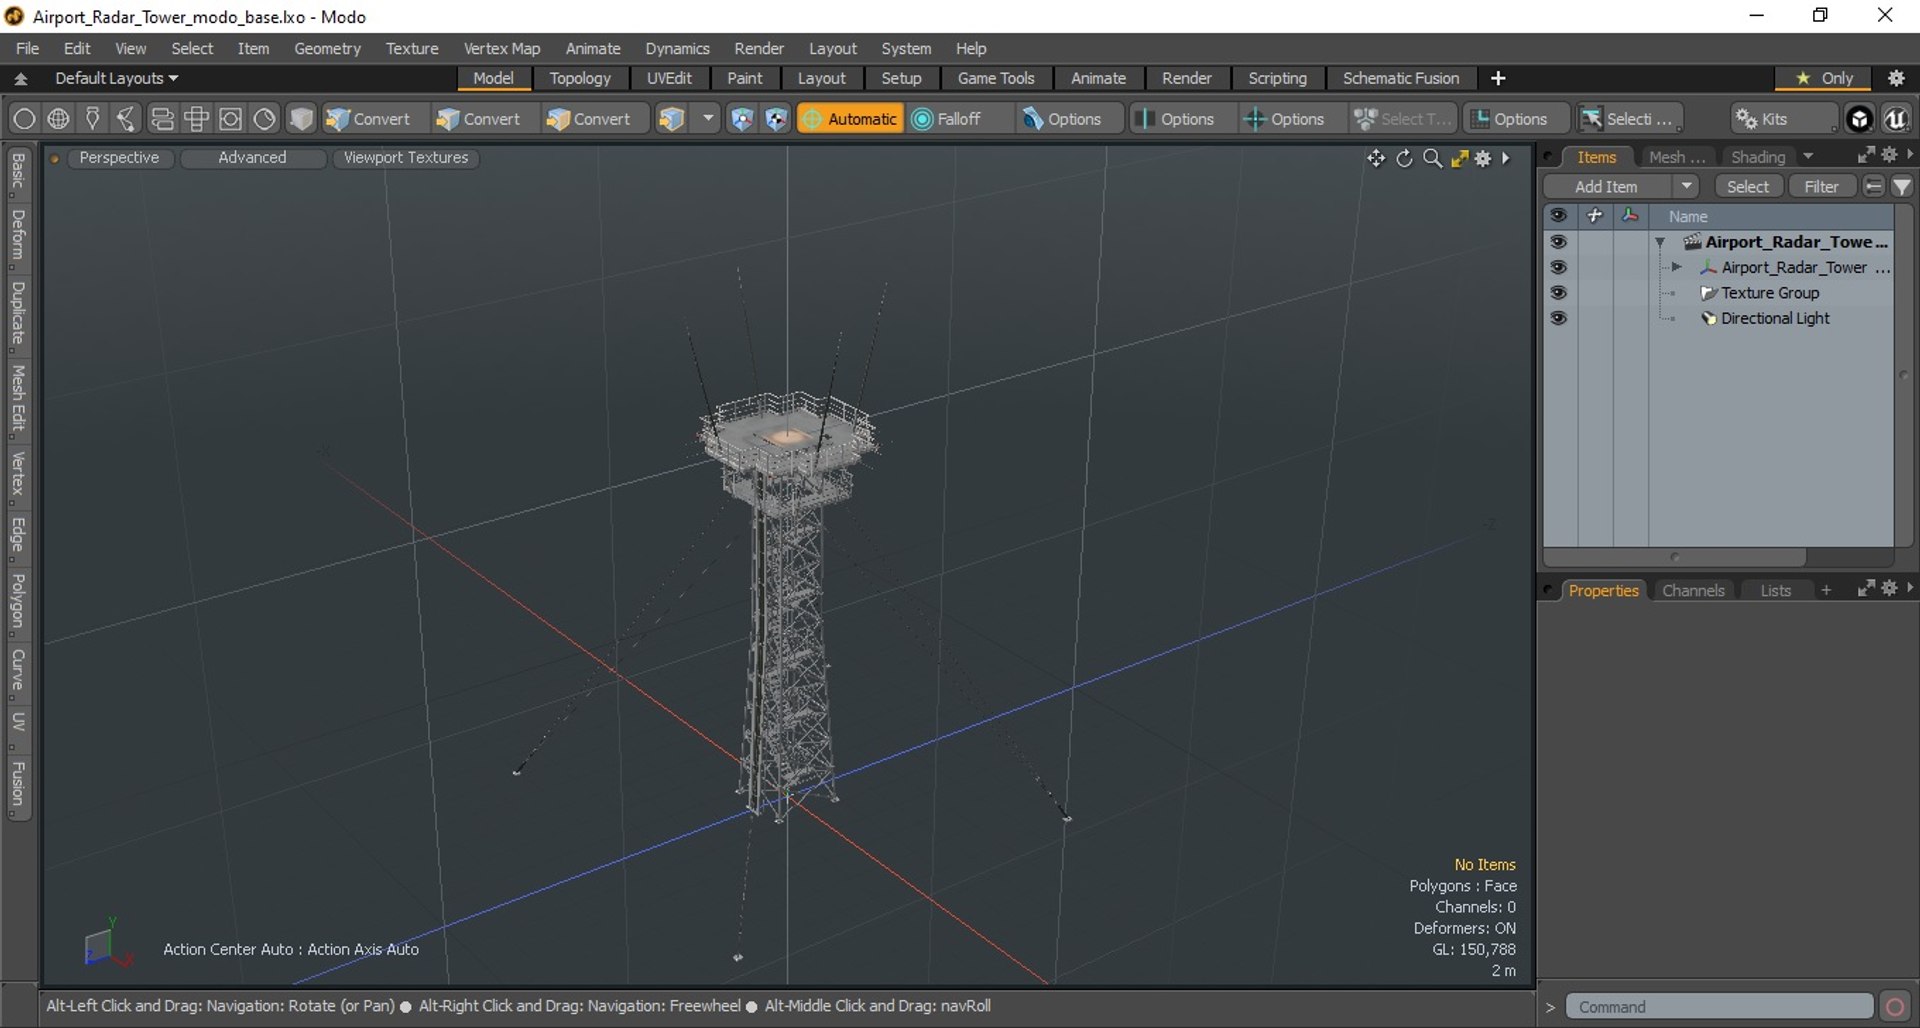
Task: Maximize the viewport with the yellow arrows
Action: (1459, 159)
